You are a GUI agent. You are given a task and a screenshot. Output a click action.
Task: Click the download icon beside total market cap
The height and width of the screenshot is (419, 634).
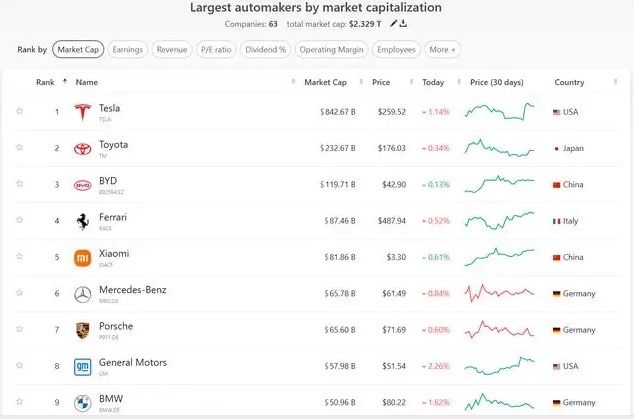click(x=403, y=23)
